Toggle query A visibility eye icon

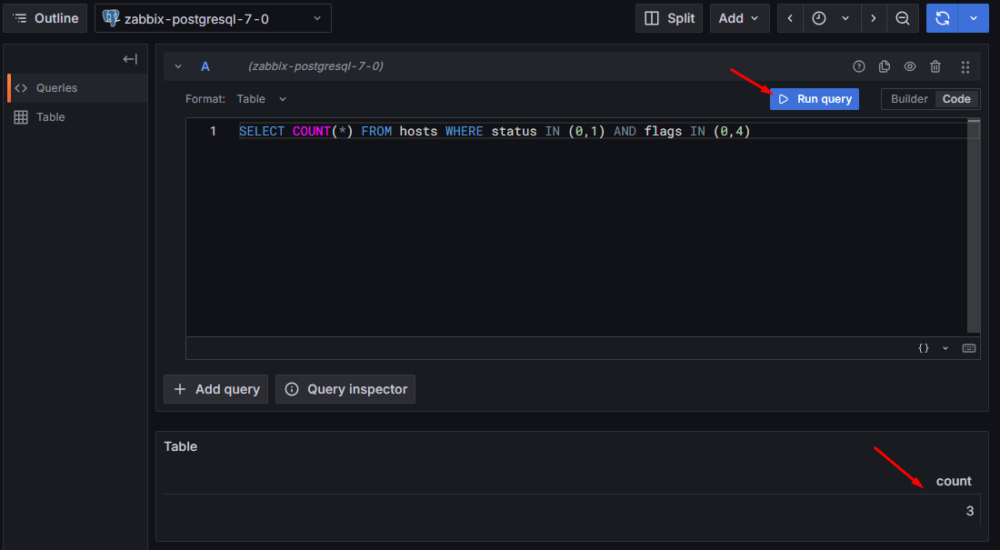910,67
